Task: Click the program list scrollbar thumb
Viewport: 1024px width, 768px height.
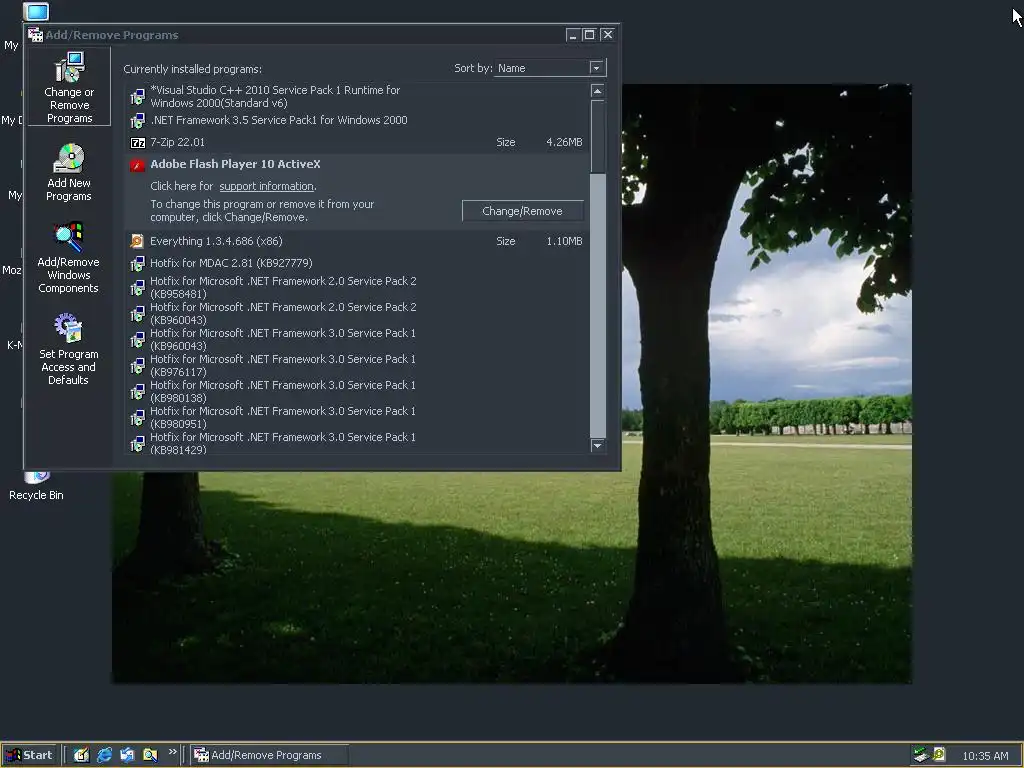Action: (x=598, y=136)
